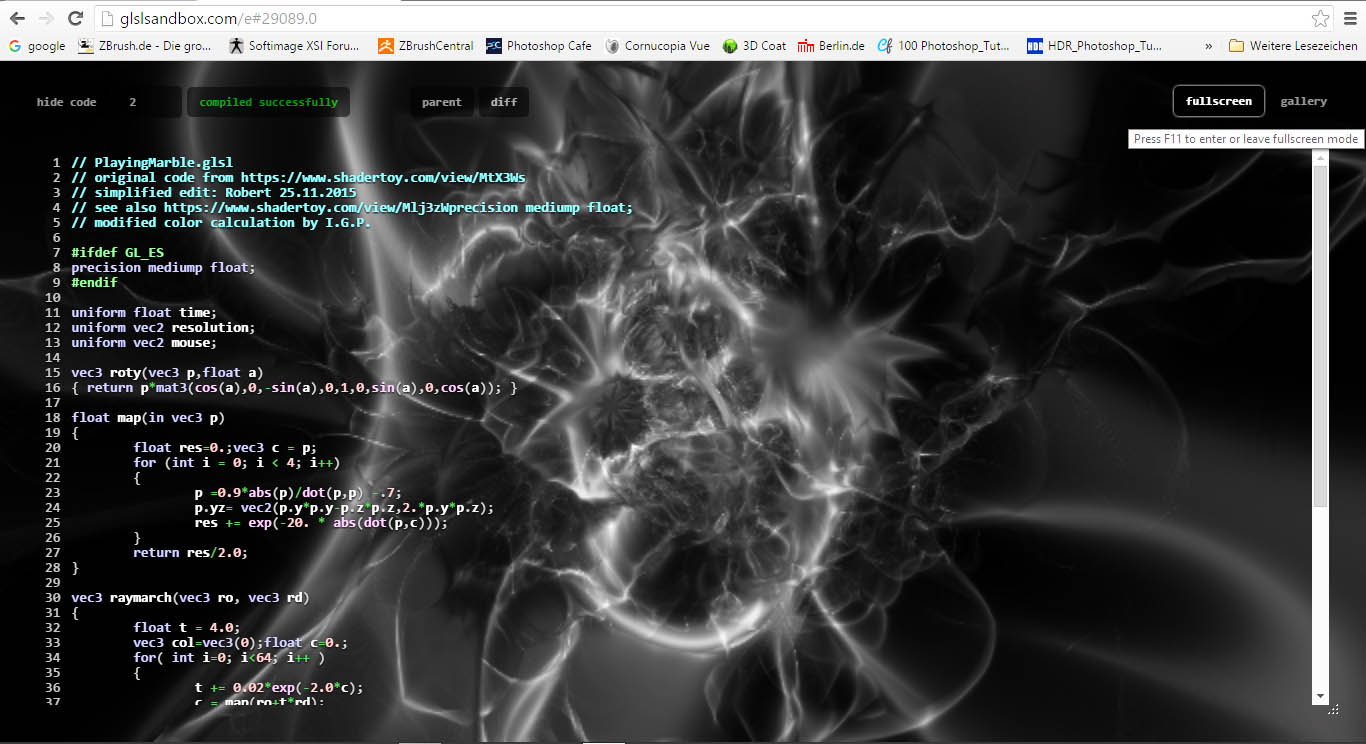
Task: Click text '// PlayingMarble.glsl'
Action: click(x=152, y=163)
